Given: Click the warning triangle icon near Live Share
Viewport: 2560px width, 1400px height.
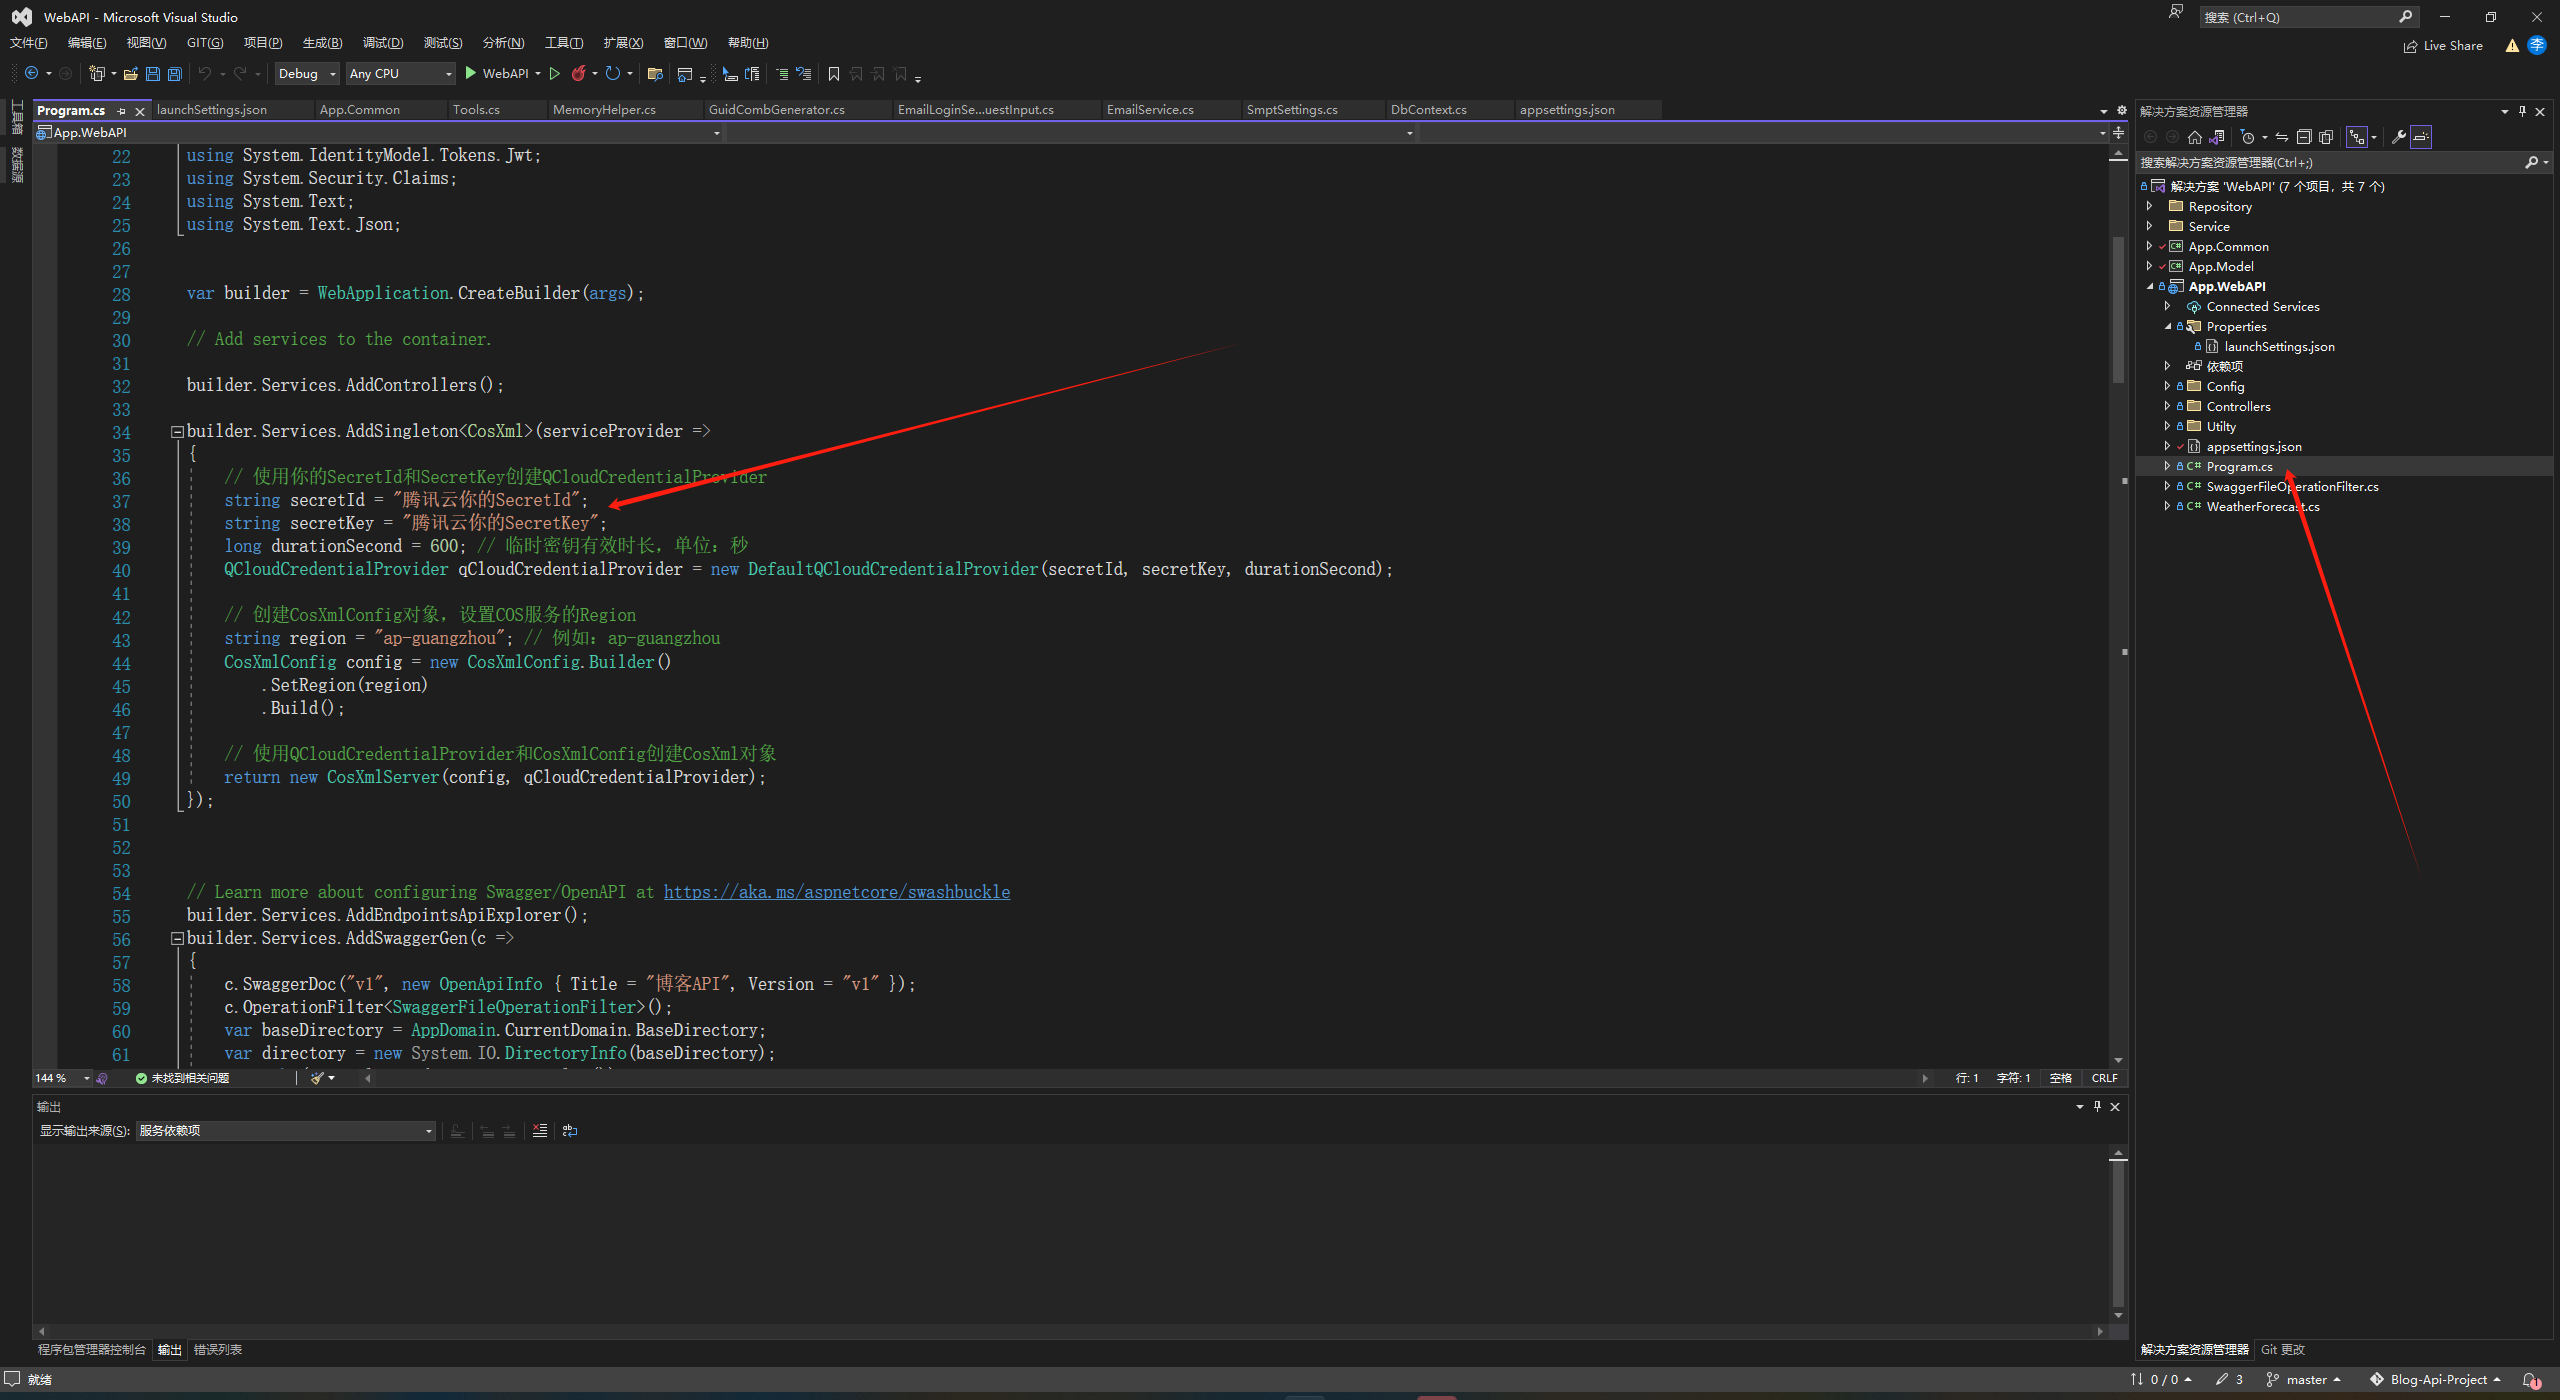Looking at the screenshot, I should pyautogui.click(x=2511, y=45).
